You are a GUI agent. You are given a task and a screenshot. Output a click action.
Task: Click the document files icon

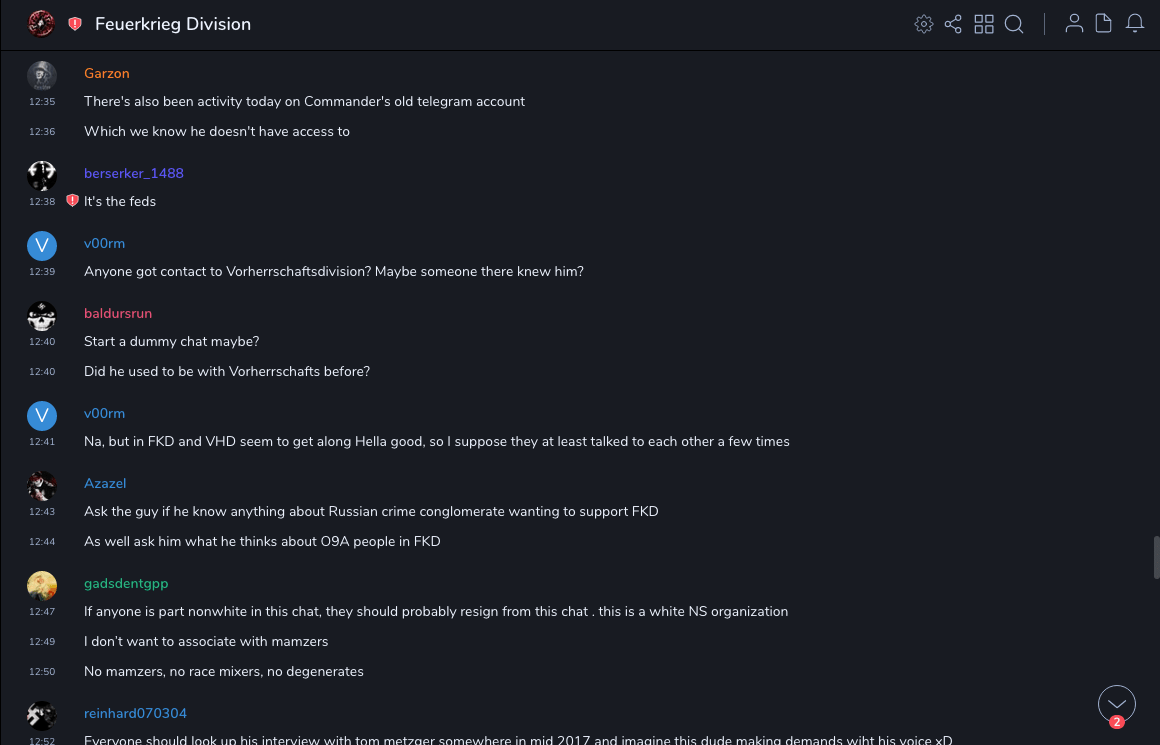pos(1104,24)
